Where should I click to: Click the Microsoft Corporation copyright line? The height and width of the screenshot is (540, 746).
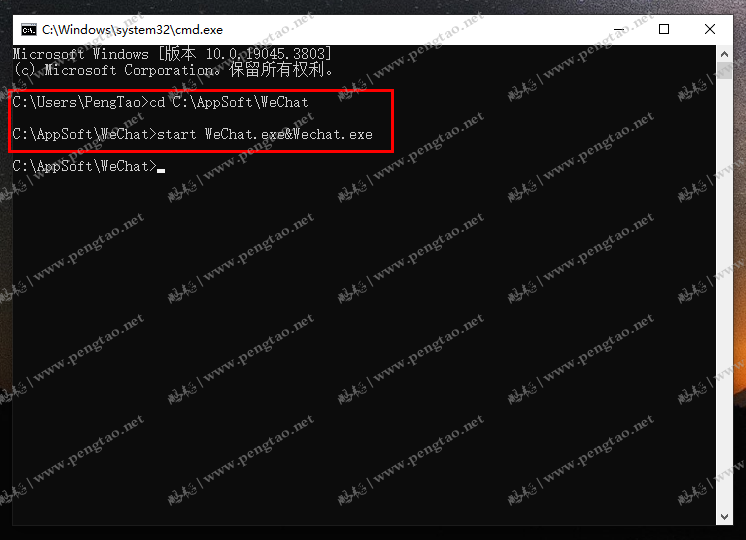click(x=173, y=70)
